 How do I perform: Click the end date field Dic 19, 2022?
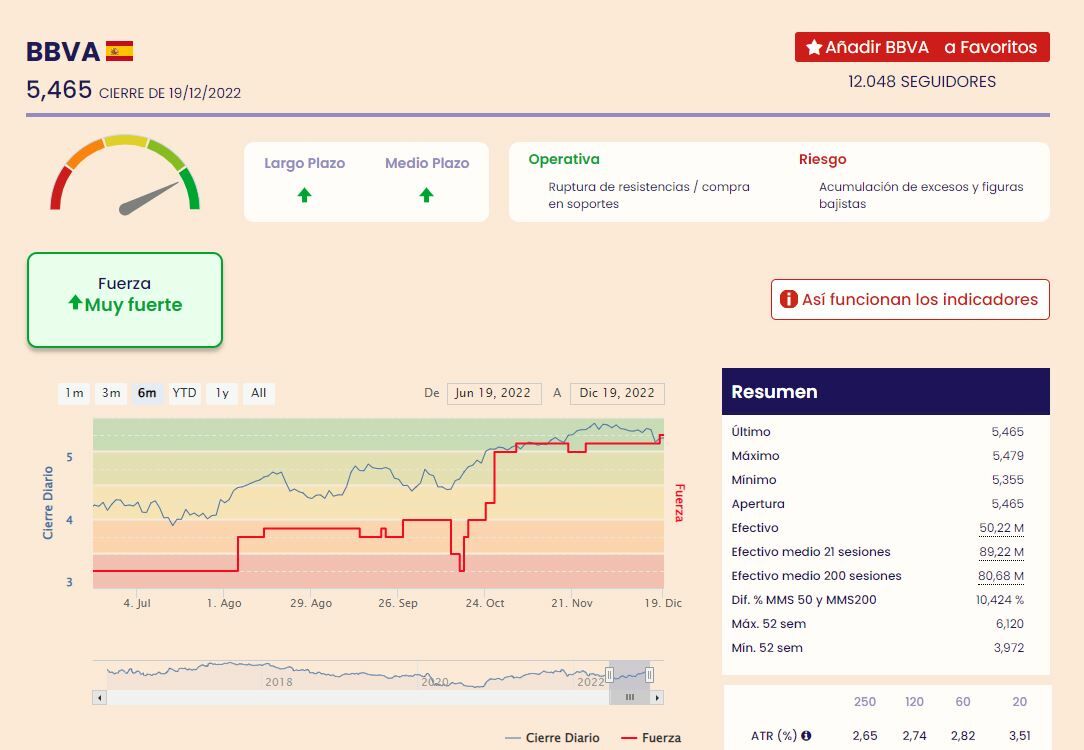[x=617, y=393]
